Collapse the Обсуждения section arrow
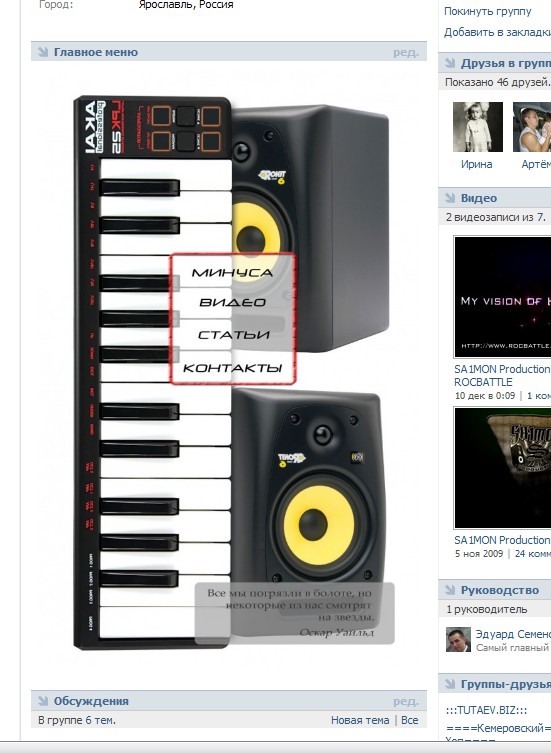Screen dimensions: 551x753 click(x=43, y=701)
